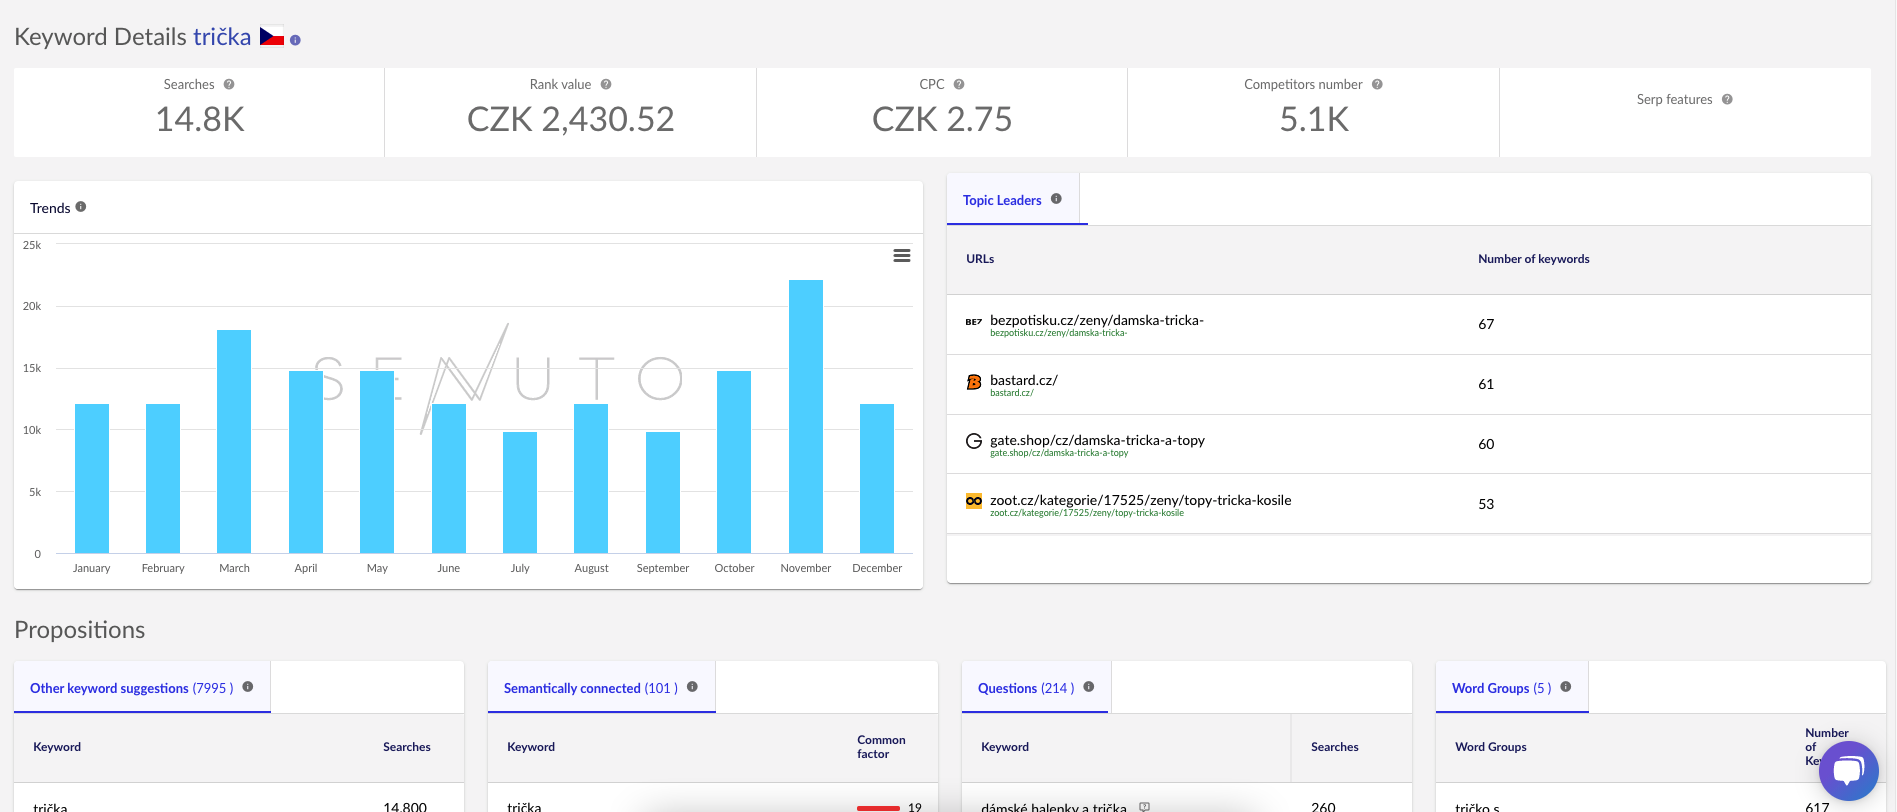Click Searches header in keyword suggestions table
The height and width of the screenshot is (812, 1897).
pos(407,747)
